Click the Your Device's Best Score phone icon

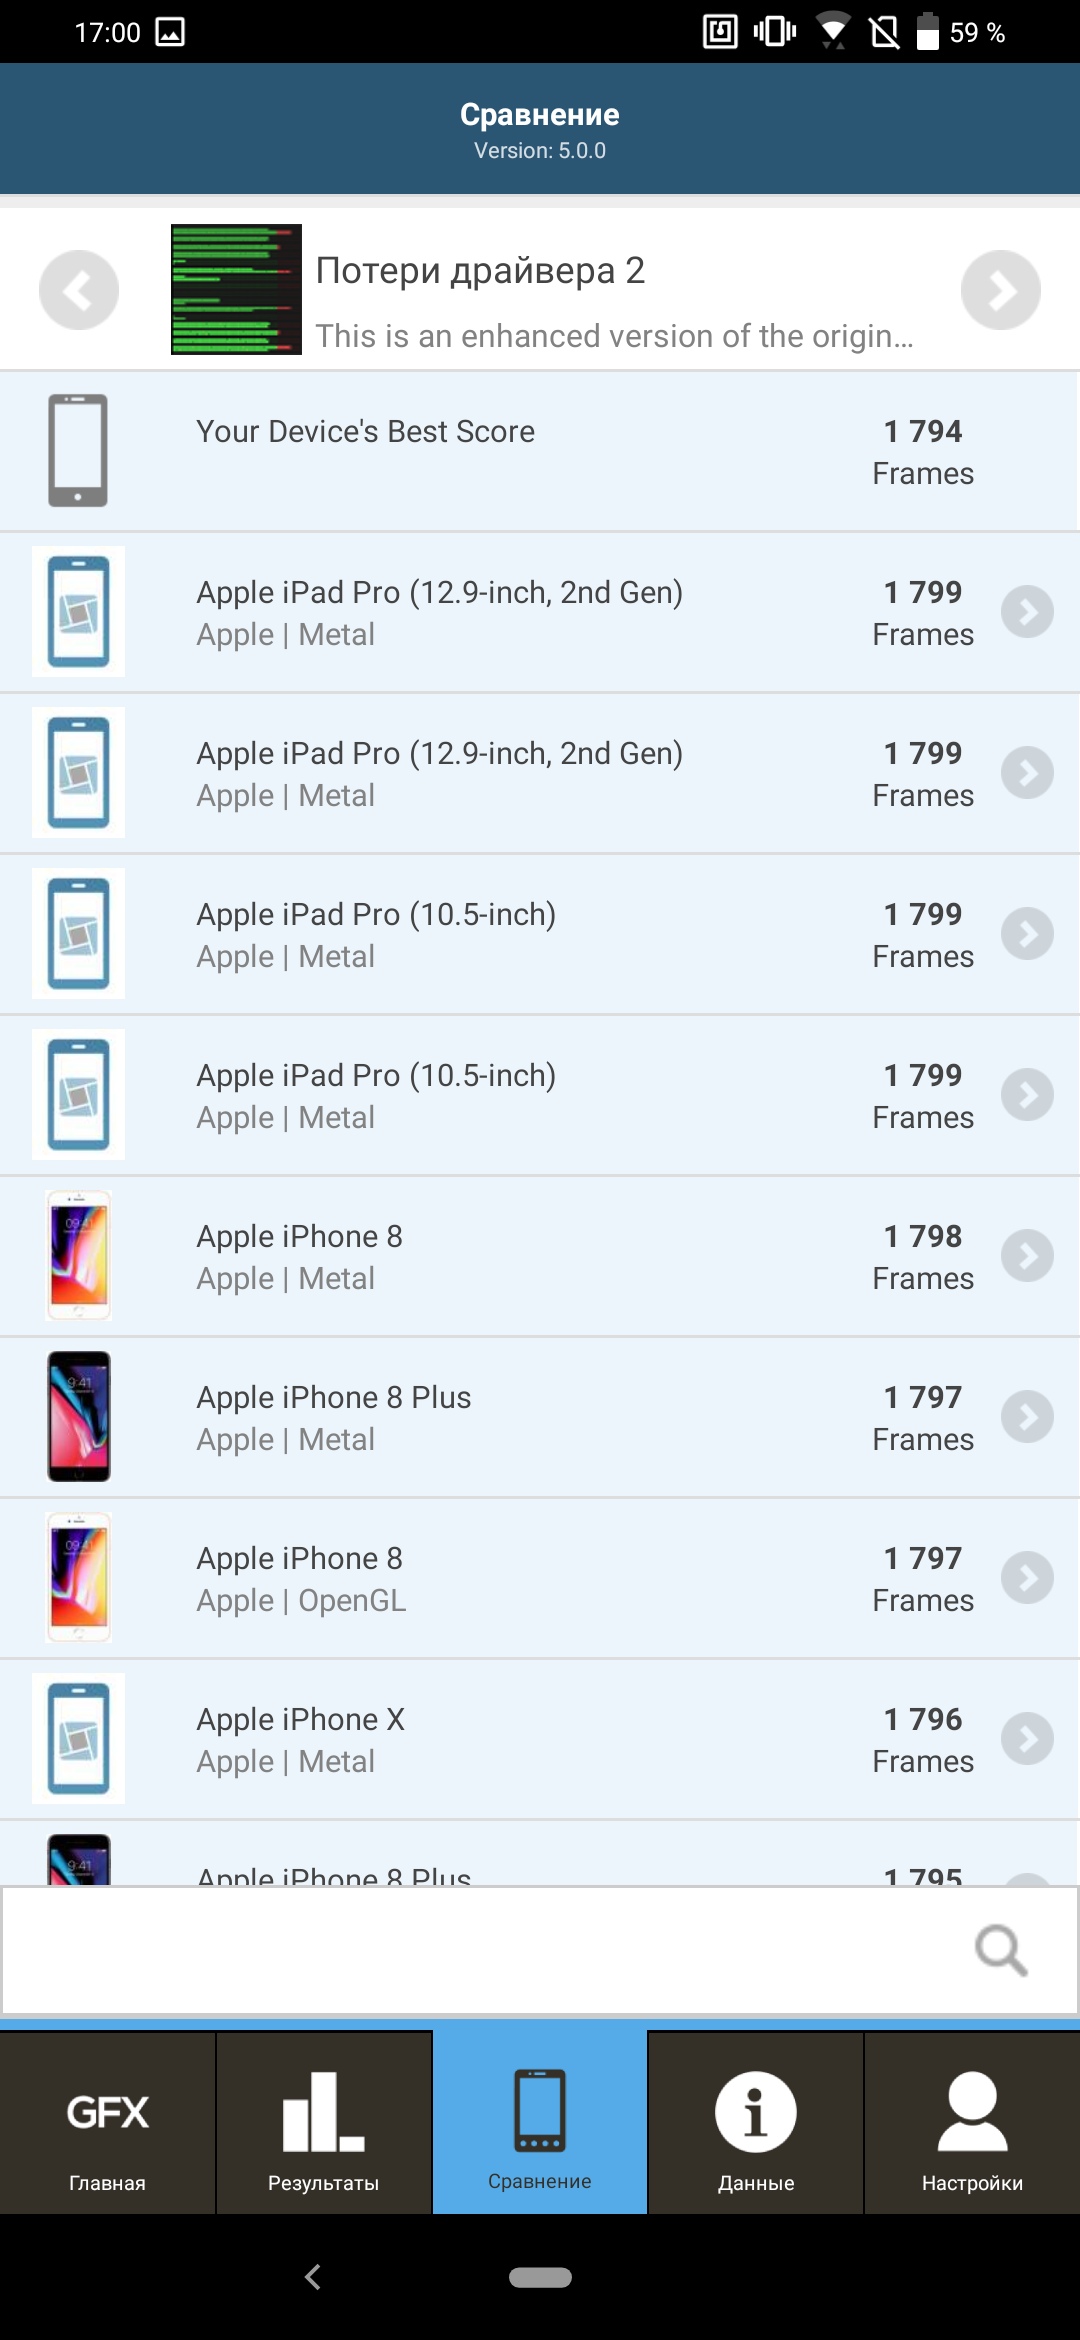[78, 451]
